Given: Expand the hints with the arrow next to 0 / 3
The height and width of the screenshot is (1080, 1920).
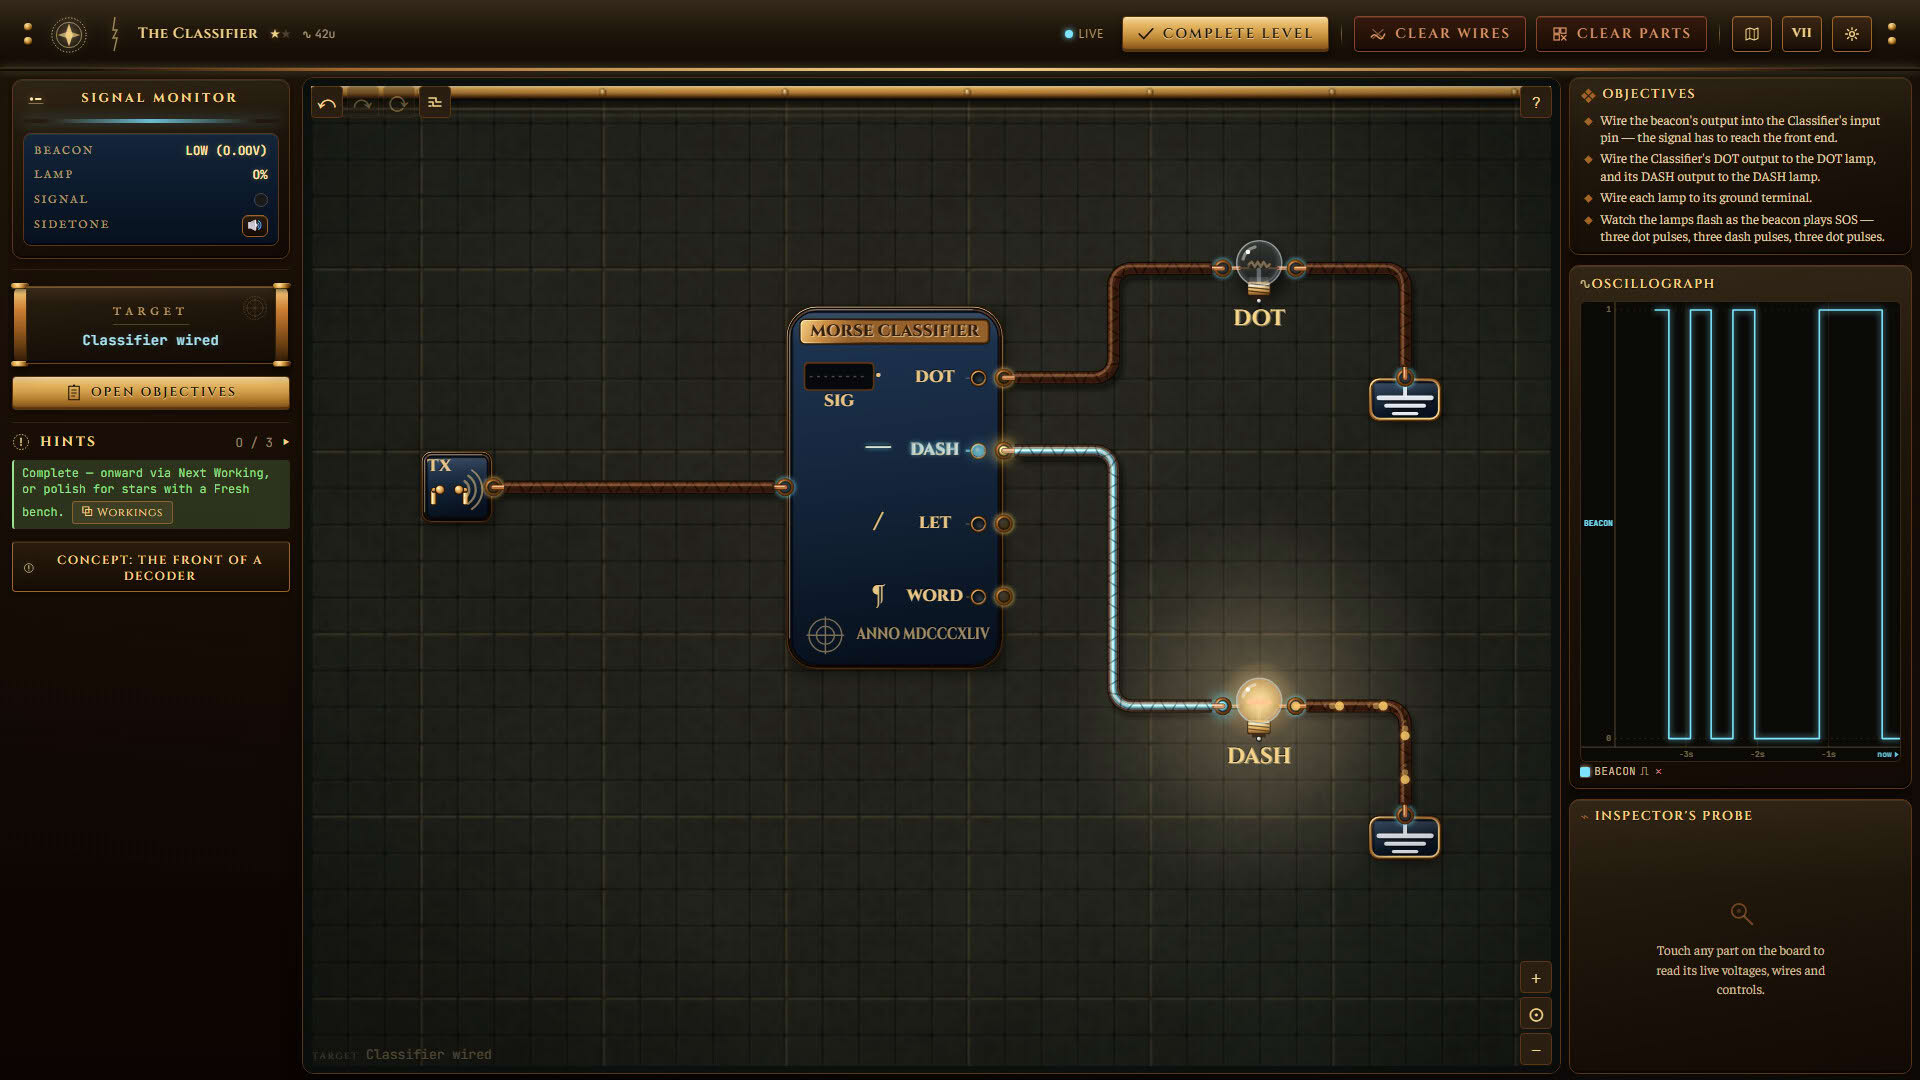Looking at the screenshot, I should pos(286,442).
